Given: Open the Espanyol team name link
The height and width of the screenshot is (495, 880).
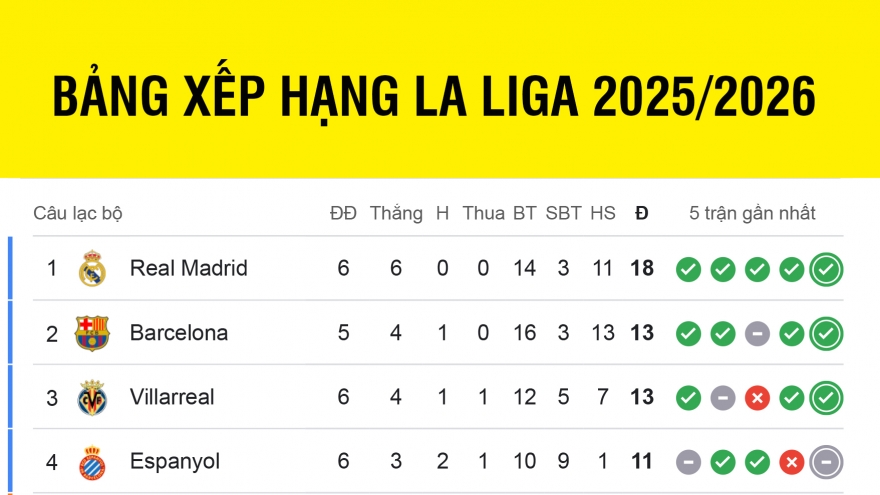Looking at the screenshot, I should 175,462.
